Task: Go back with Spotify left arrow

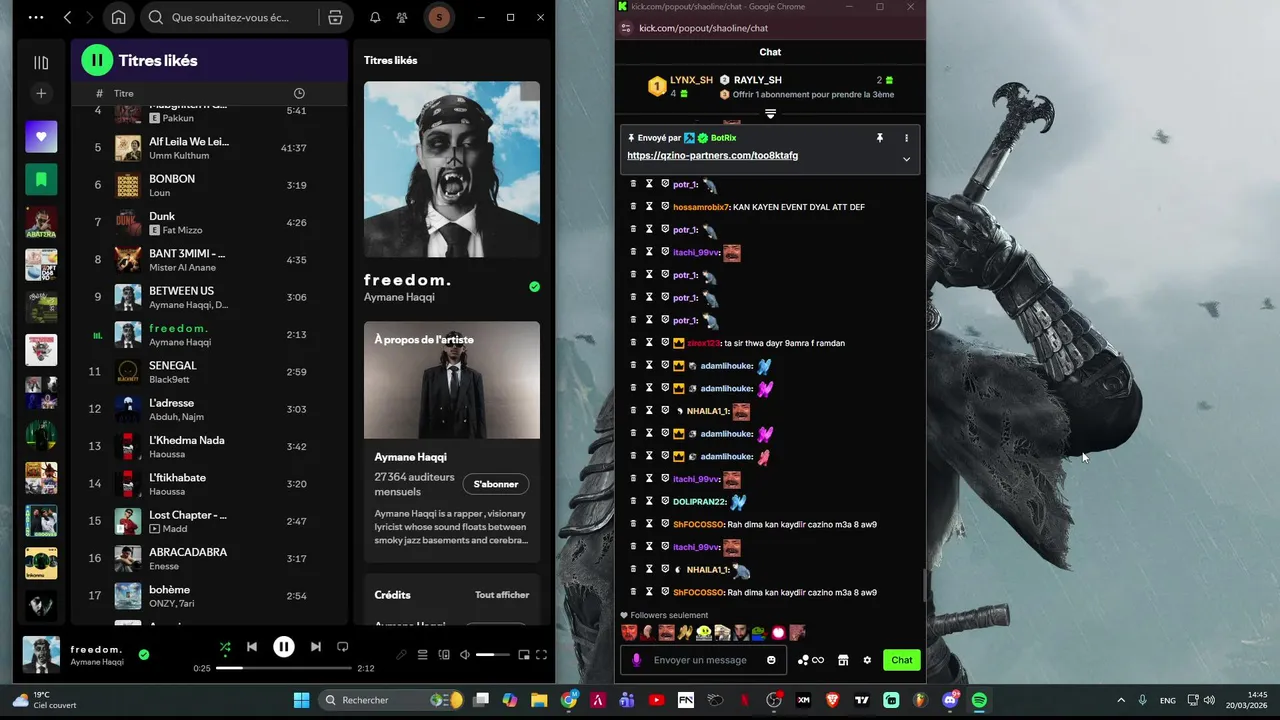Action: point(68,17)
